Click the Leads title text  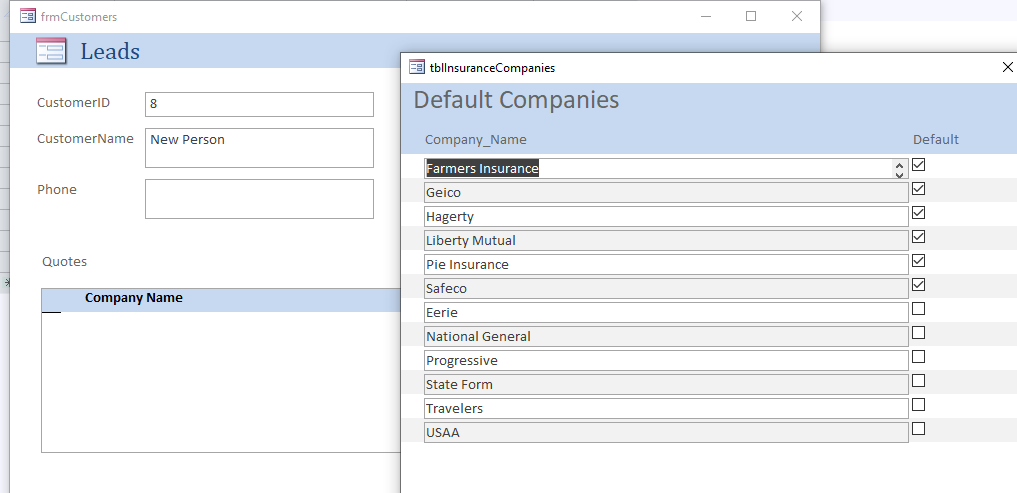110,51
